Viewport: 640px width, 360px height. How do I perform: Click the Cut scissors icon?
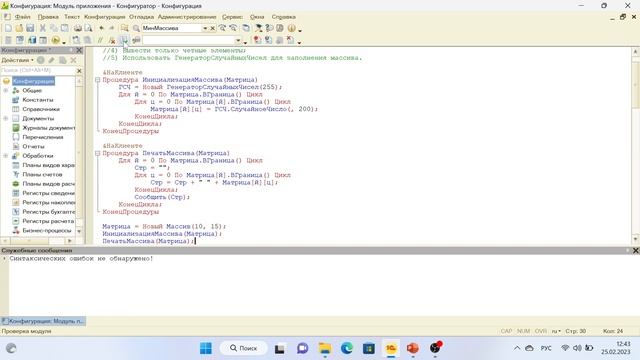(42, 28)
